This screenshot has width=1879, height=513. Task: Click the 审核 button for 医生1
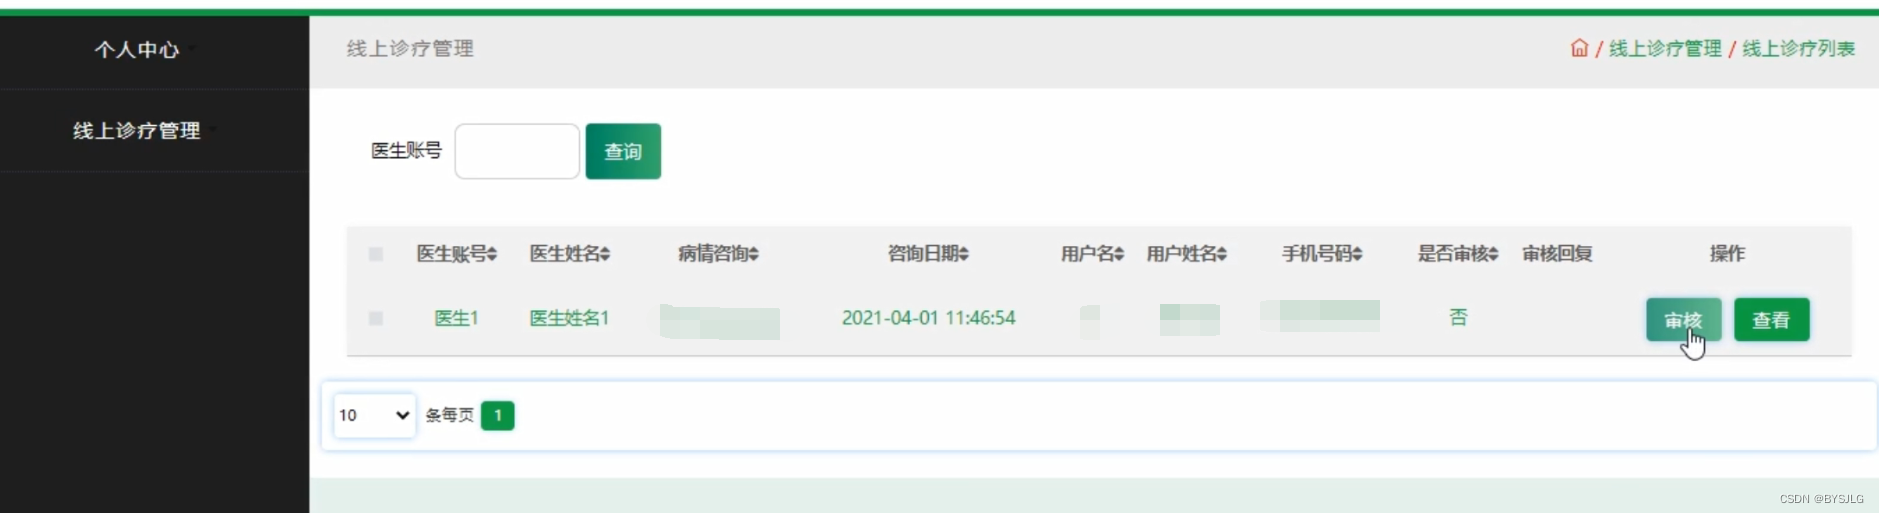click(x=1684, y=320)
